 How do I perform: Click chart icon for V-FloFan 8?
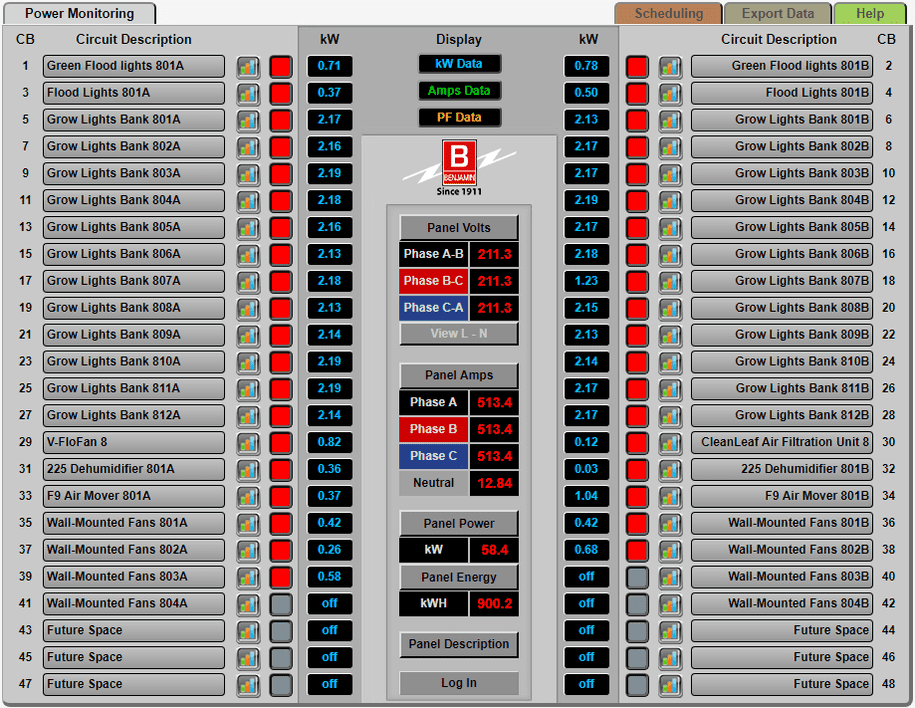tap(248, 443)
